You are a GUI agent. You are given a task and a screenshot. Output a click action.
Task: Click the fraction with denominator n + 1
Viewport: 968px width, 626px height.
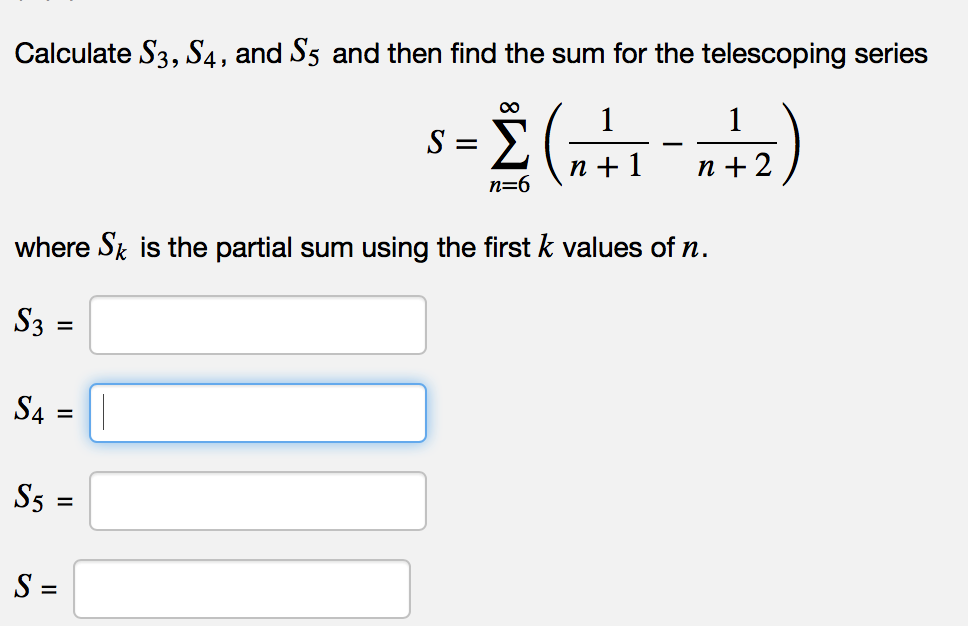click(x=607, y=143)
